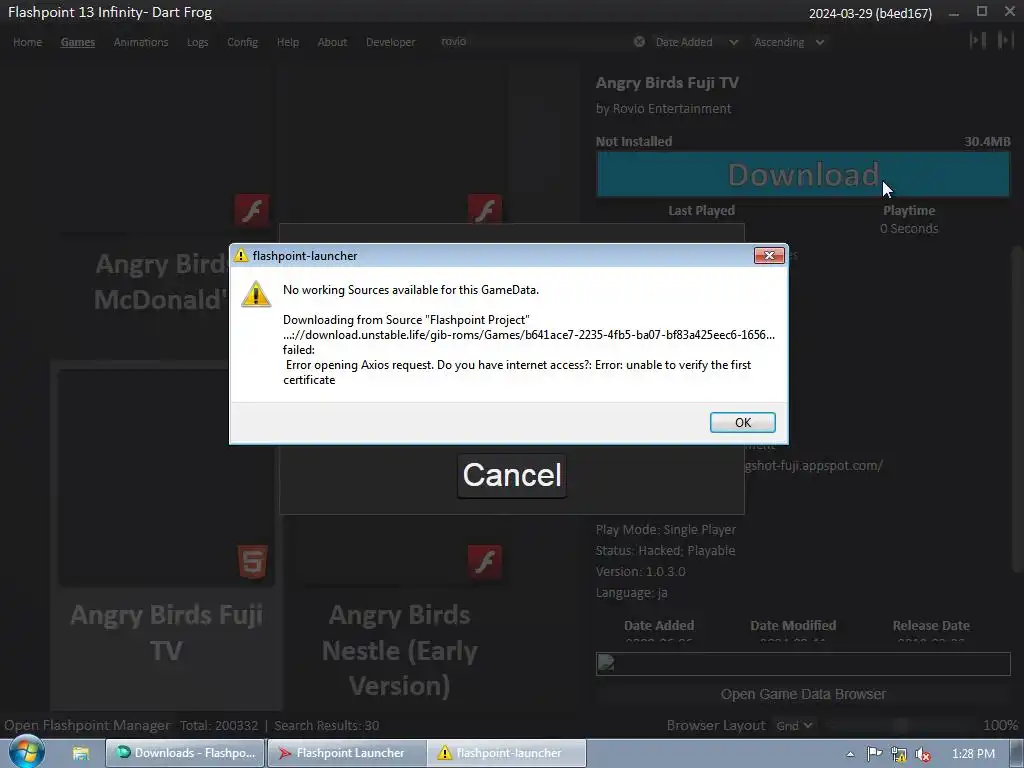Open the Config tab
This screenshot has width=1024, height=768.
tap(242, 42)
